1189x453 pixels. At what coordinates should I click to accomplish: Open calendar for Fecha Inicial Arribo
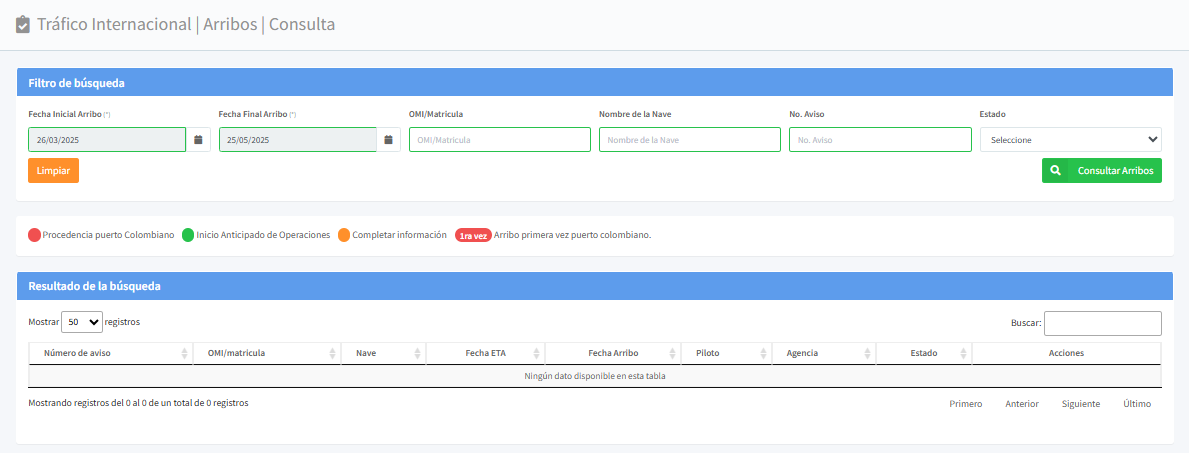click(x=198, y=140)
